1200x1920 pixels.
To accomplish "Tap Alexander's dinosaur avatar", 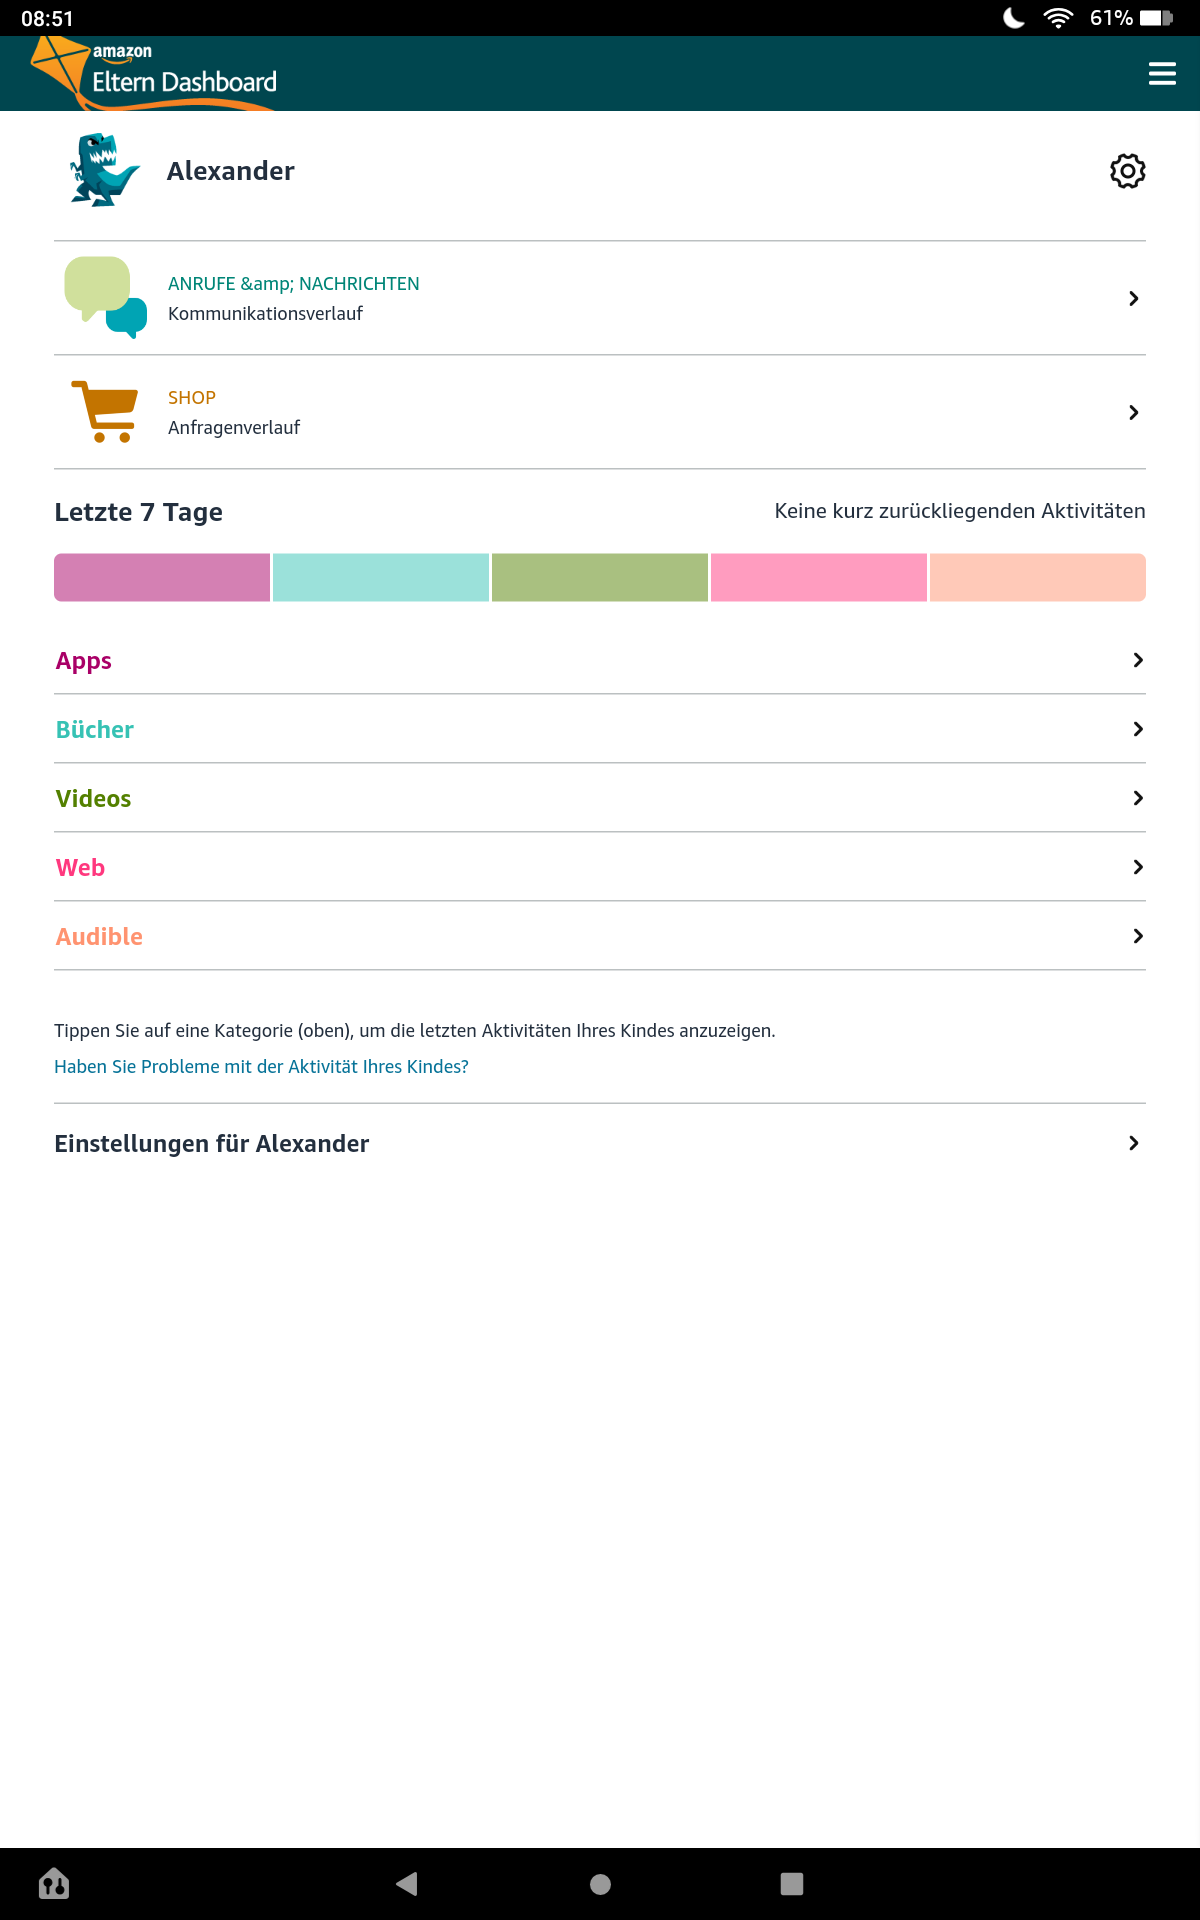I will pos(103,171).
